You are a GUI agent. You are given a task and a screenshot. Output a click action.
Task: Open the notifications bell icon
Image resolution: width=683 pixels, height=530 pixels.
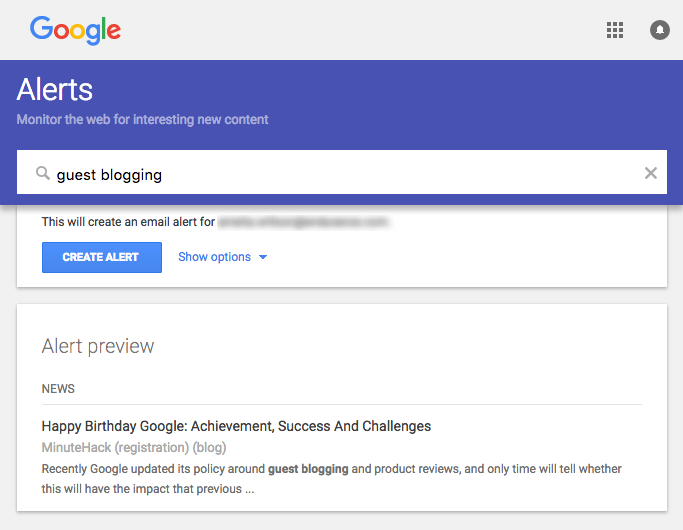[659, 30]
